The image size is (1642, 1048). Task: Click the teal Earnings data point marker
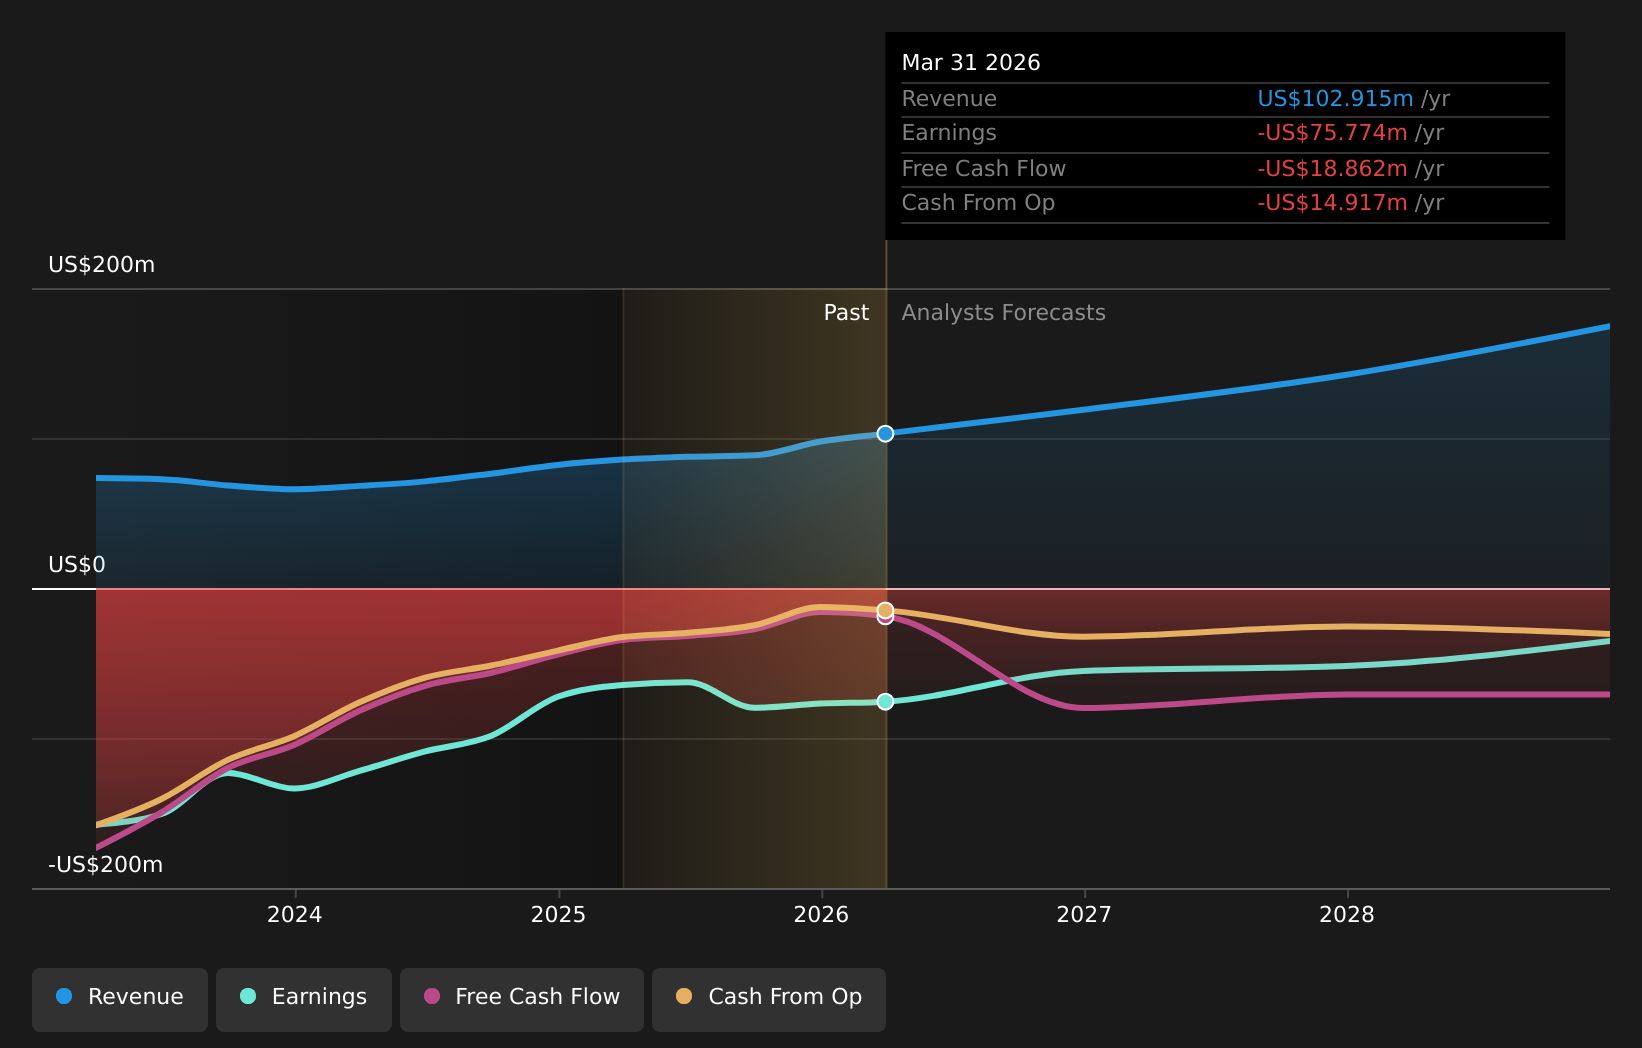point(885,701)
